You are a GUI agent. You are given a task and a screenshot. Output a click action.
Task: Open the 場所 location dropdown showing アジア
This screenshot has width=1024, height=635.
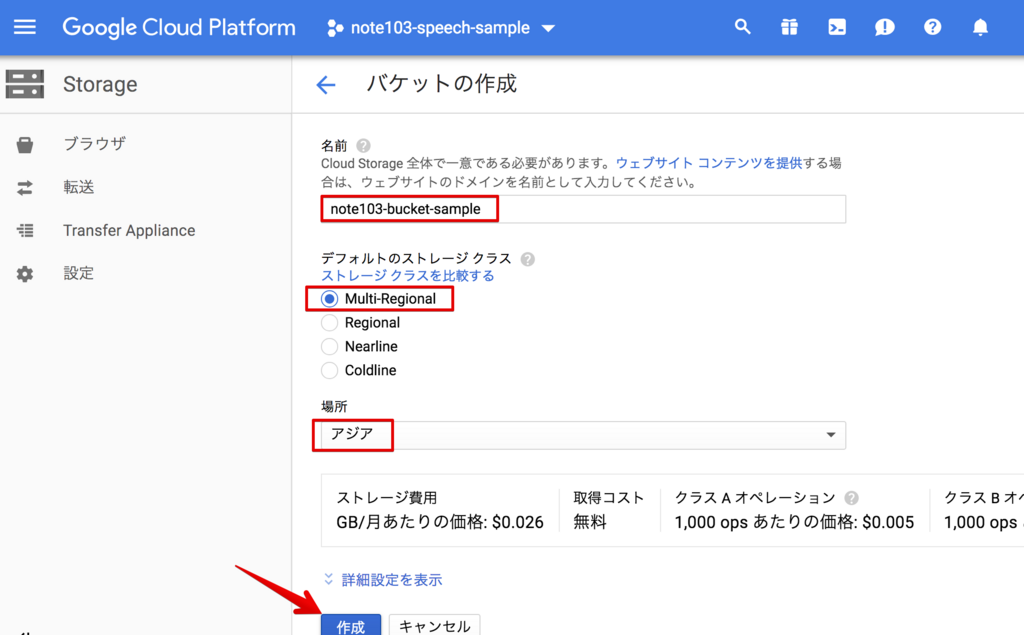(x=583, y=435)
